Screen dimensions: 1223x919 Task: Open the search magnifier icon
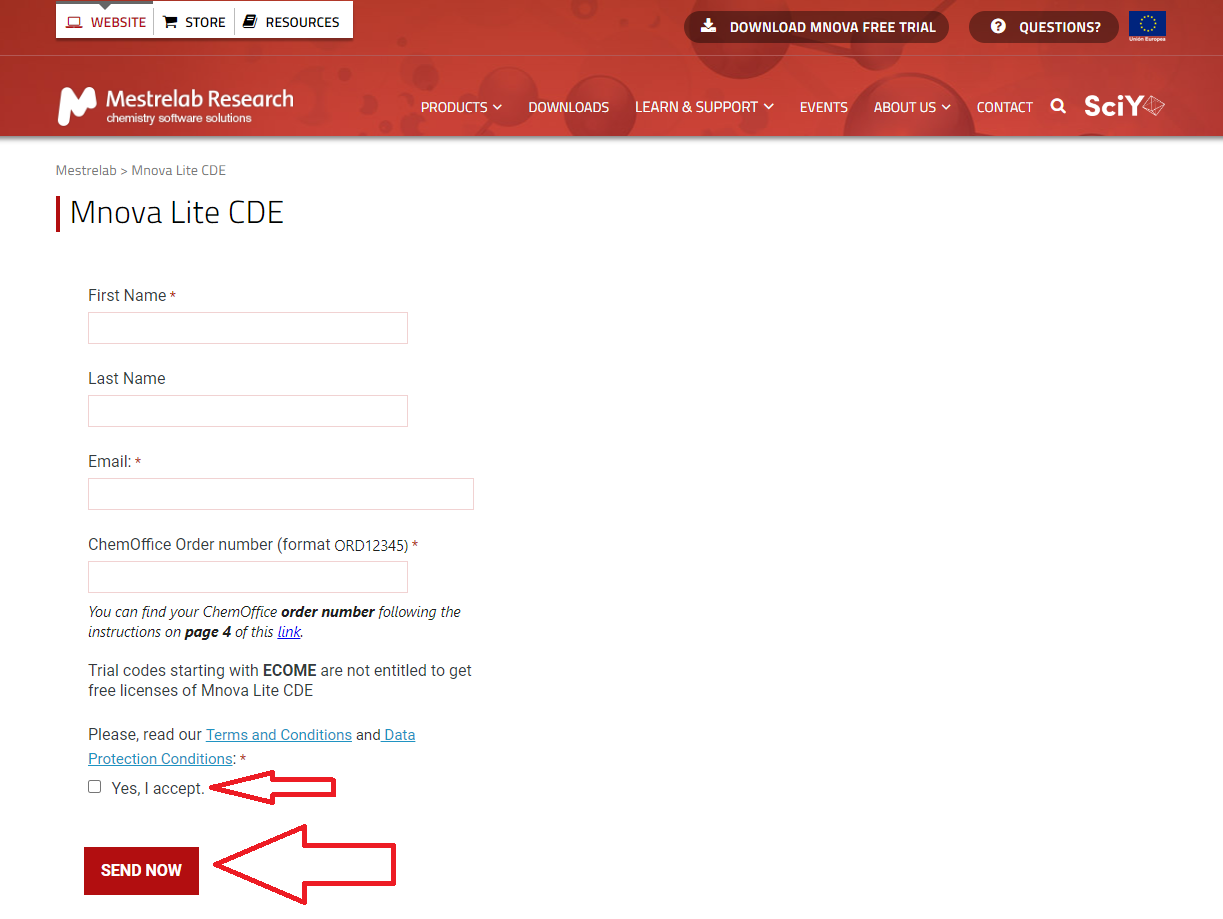click(1058, 106)
